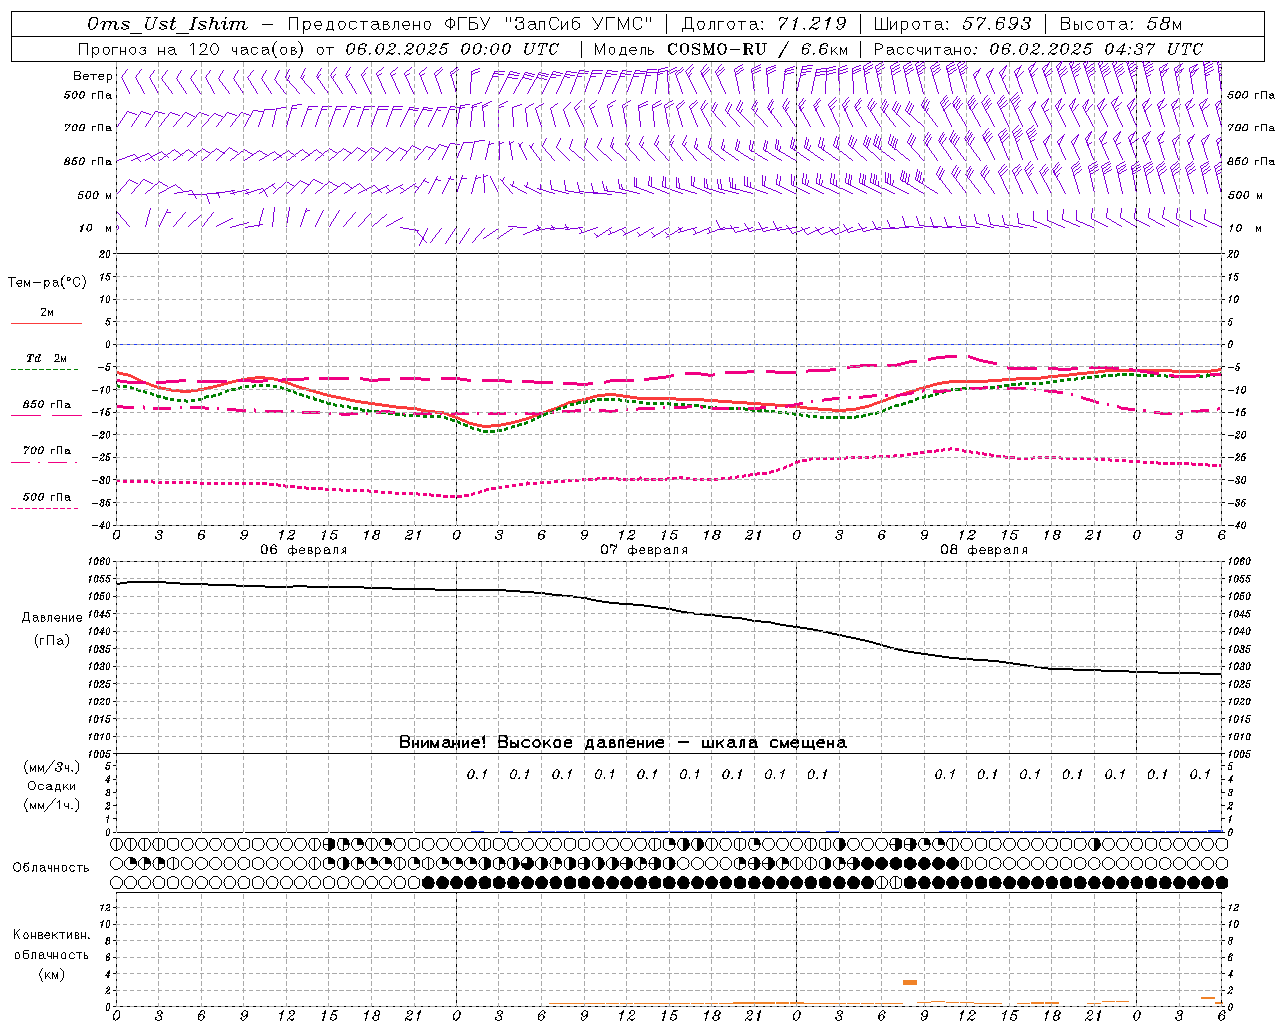Click the Ветер panel label
This screenshot has width=1280, height=1024.
[x=93, y=76]
